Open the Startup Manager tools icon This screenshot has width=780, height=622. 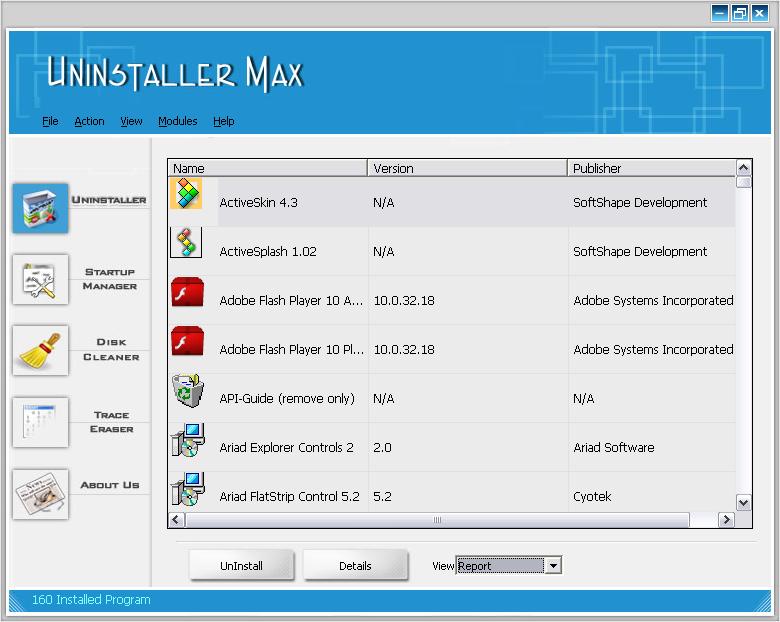[x=40, y=280]
